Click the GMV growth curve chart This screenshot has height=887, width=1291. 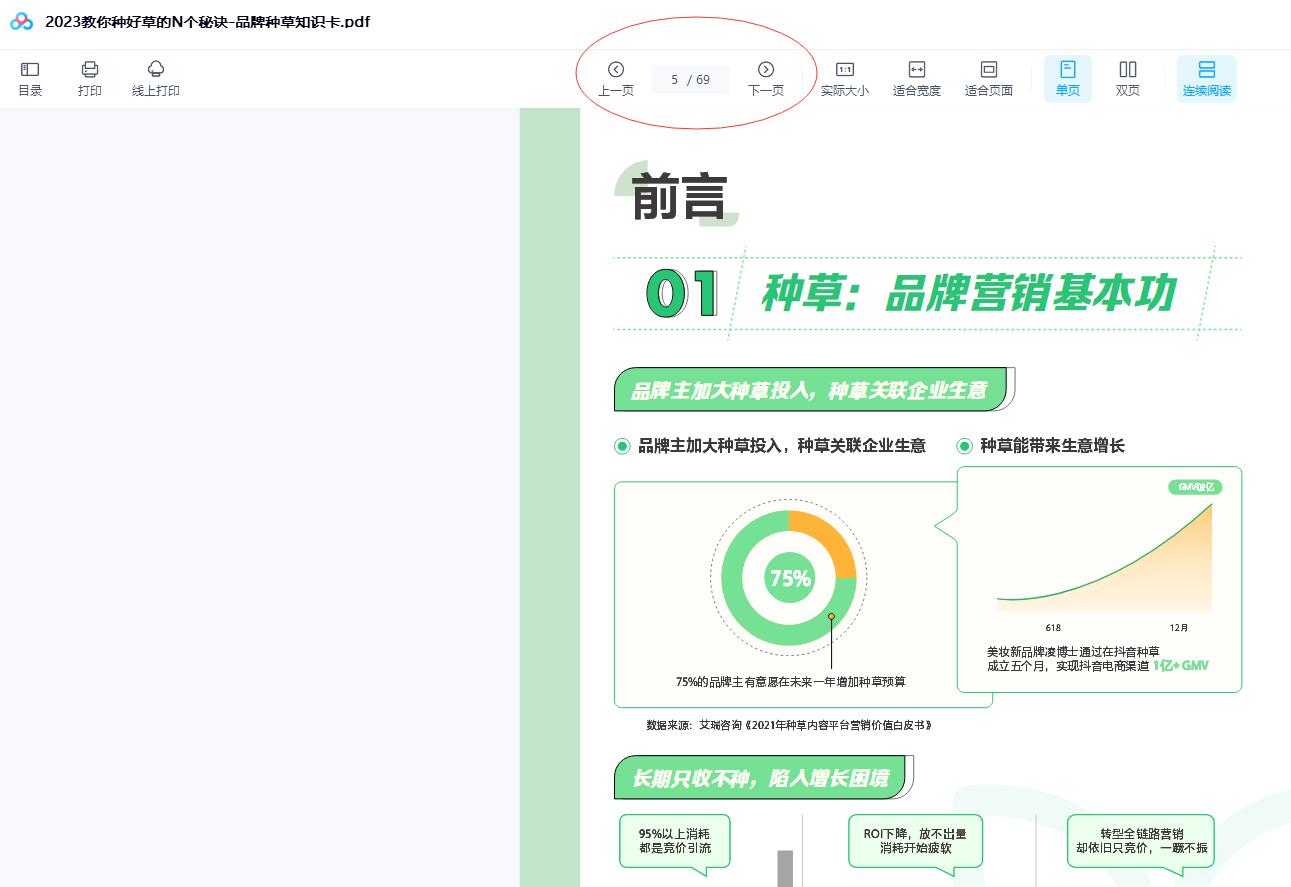tap(1104, 560)
